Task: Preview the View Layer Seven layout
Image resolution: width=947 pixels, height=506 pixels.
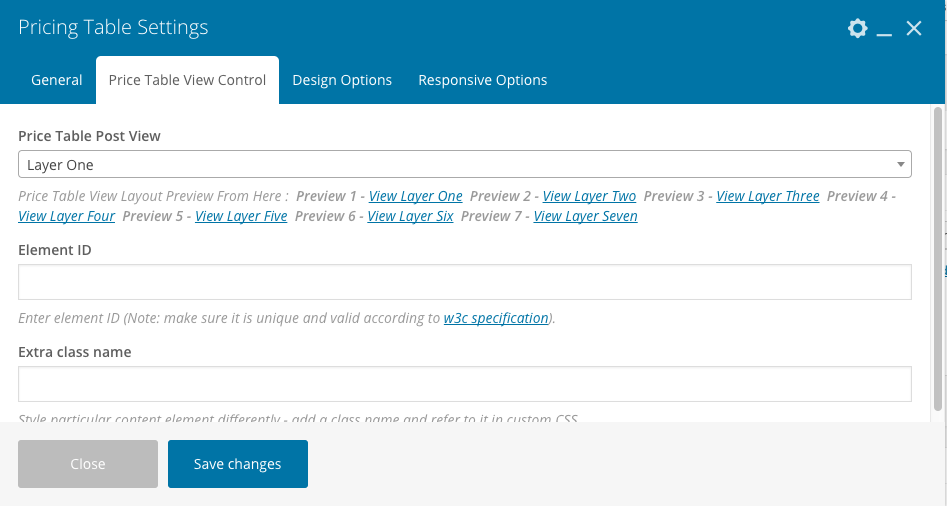Action: 585,216
